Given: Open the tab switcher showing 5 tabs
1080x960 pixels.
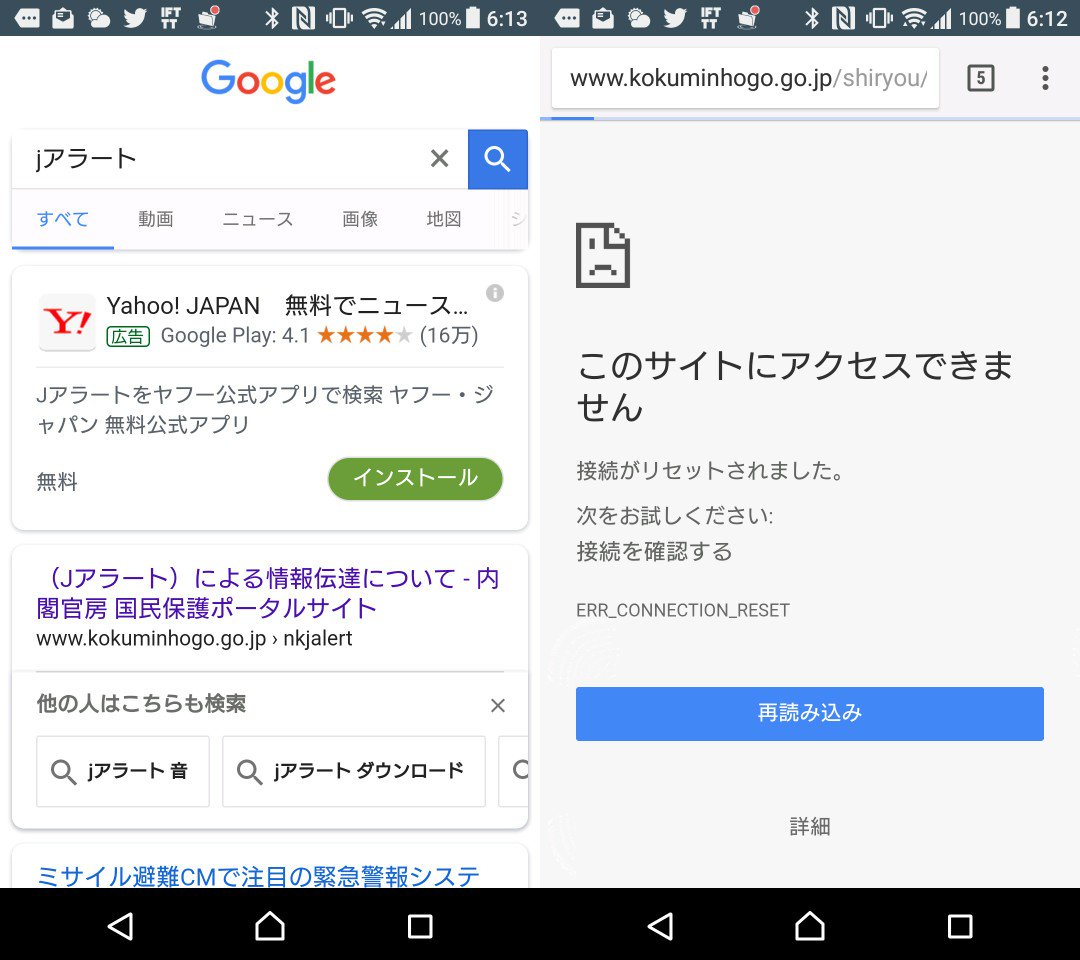Looking at the screenshot, I should [x=981, y=78].
